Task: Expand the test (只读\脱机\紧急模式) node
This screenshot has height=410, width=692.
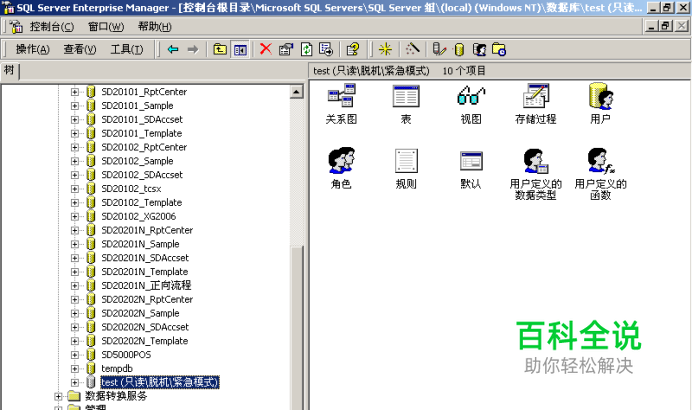Action: [x=75, y=383]
